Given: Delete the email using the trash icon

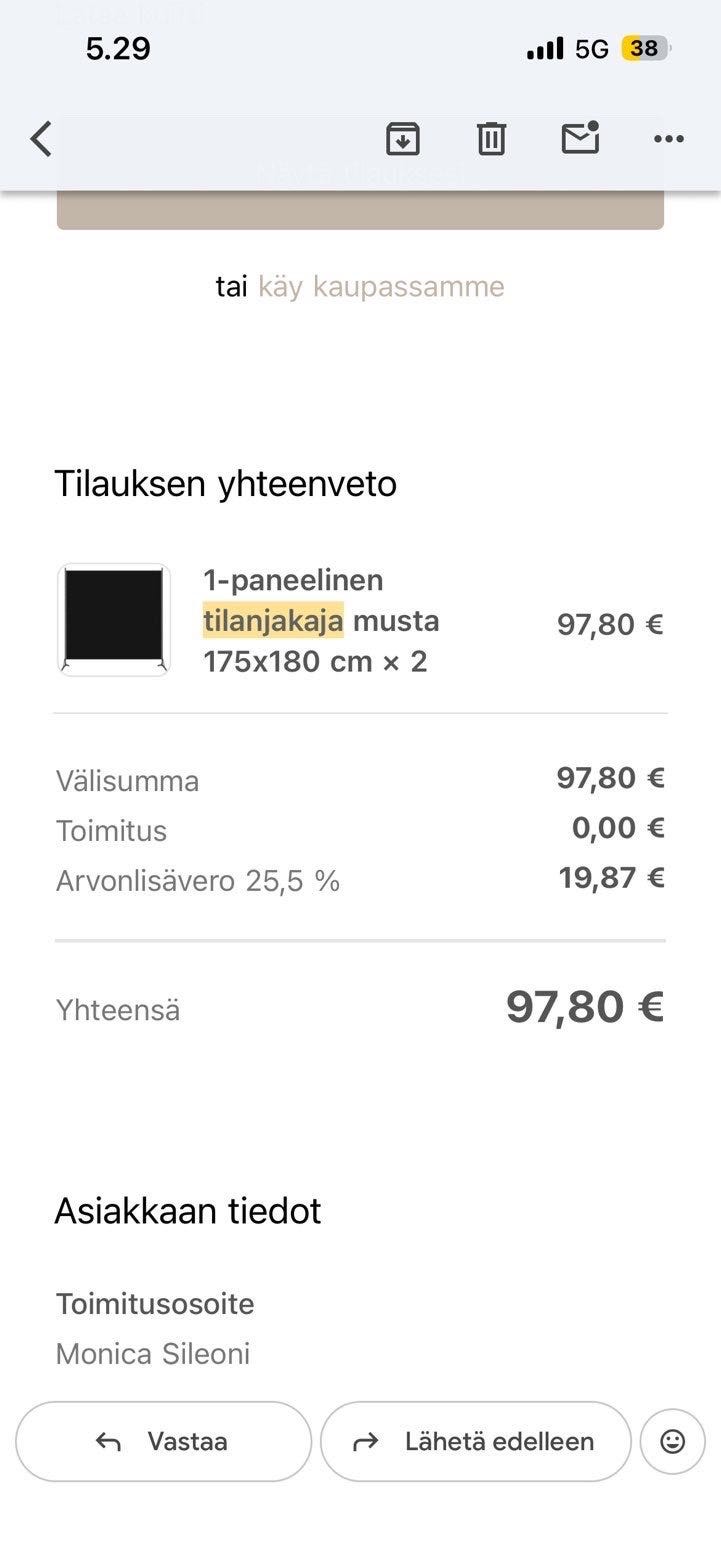Looking at the screenshot, I should pos(491,139).
